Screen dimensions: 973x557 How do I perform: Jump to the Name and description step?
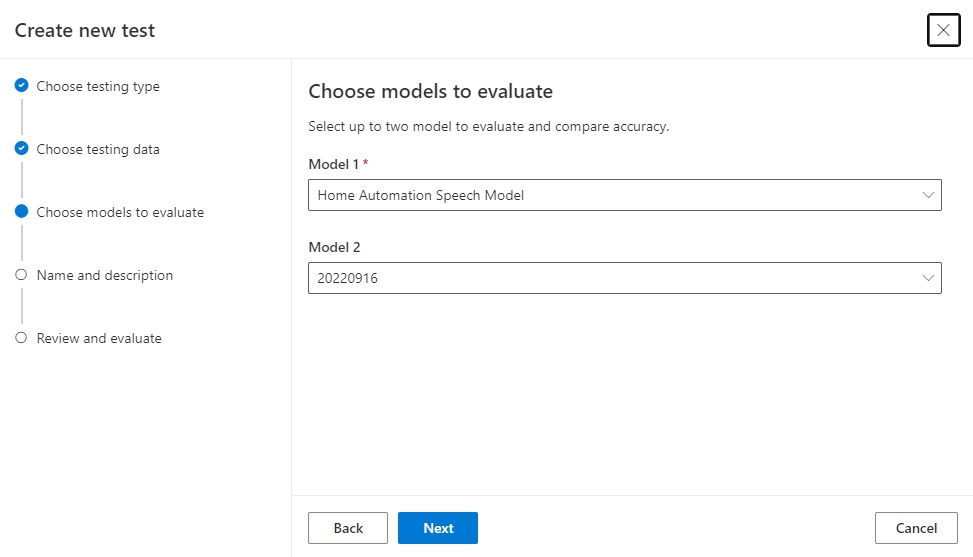pyautogui.click(x=105, y=275)
